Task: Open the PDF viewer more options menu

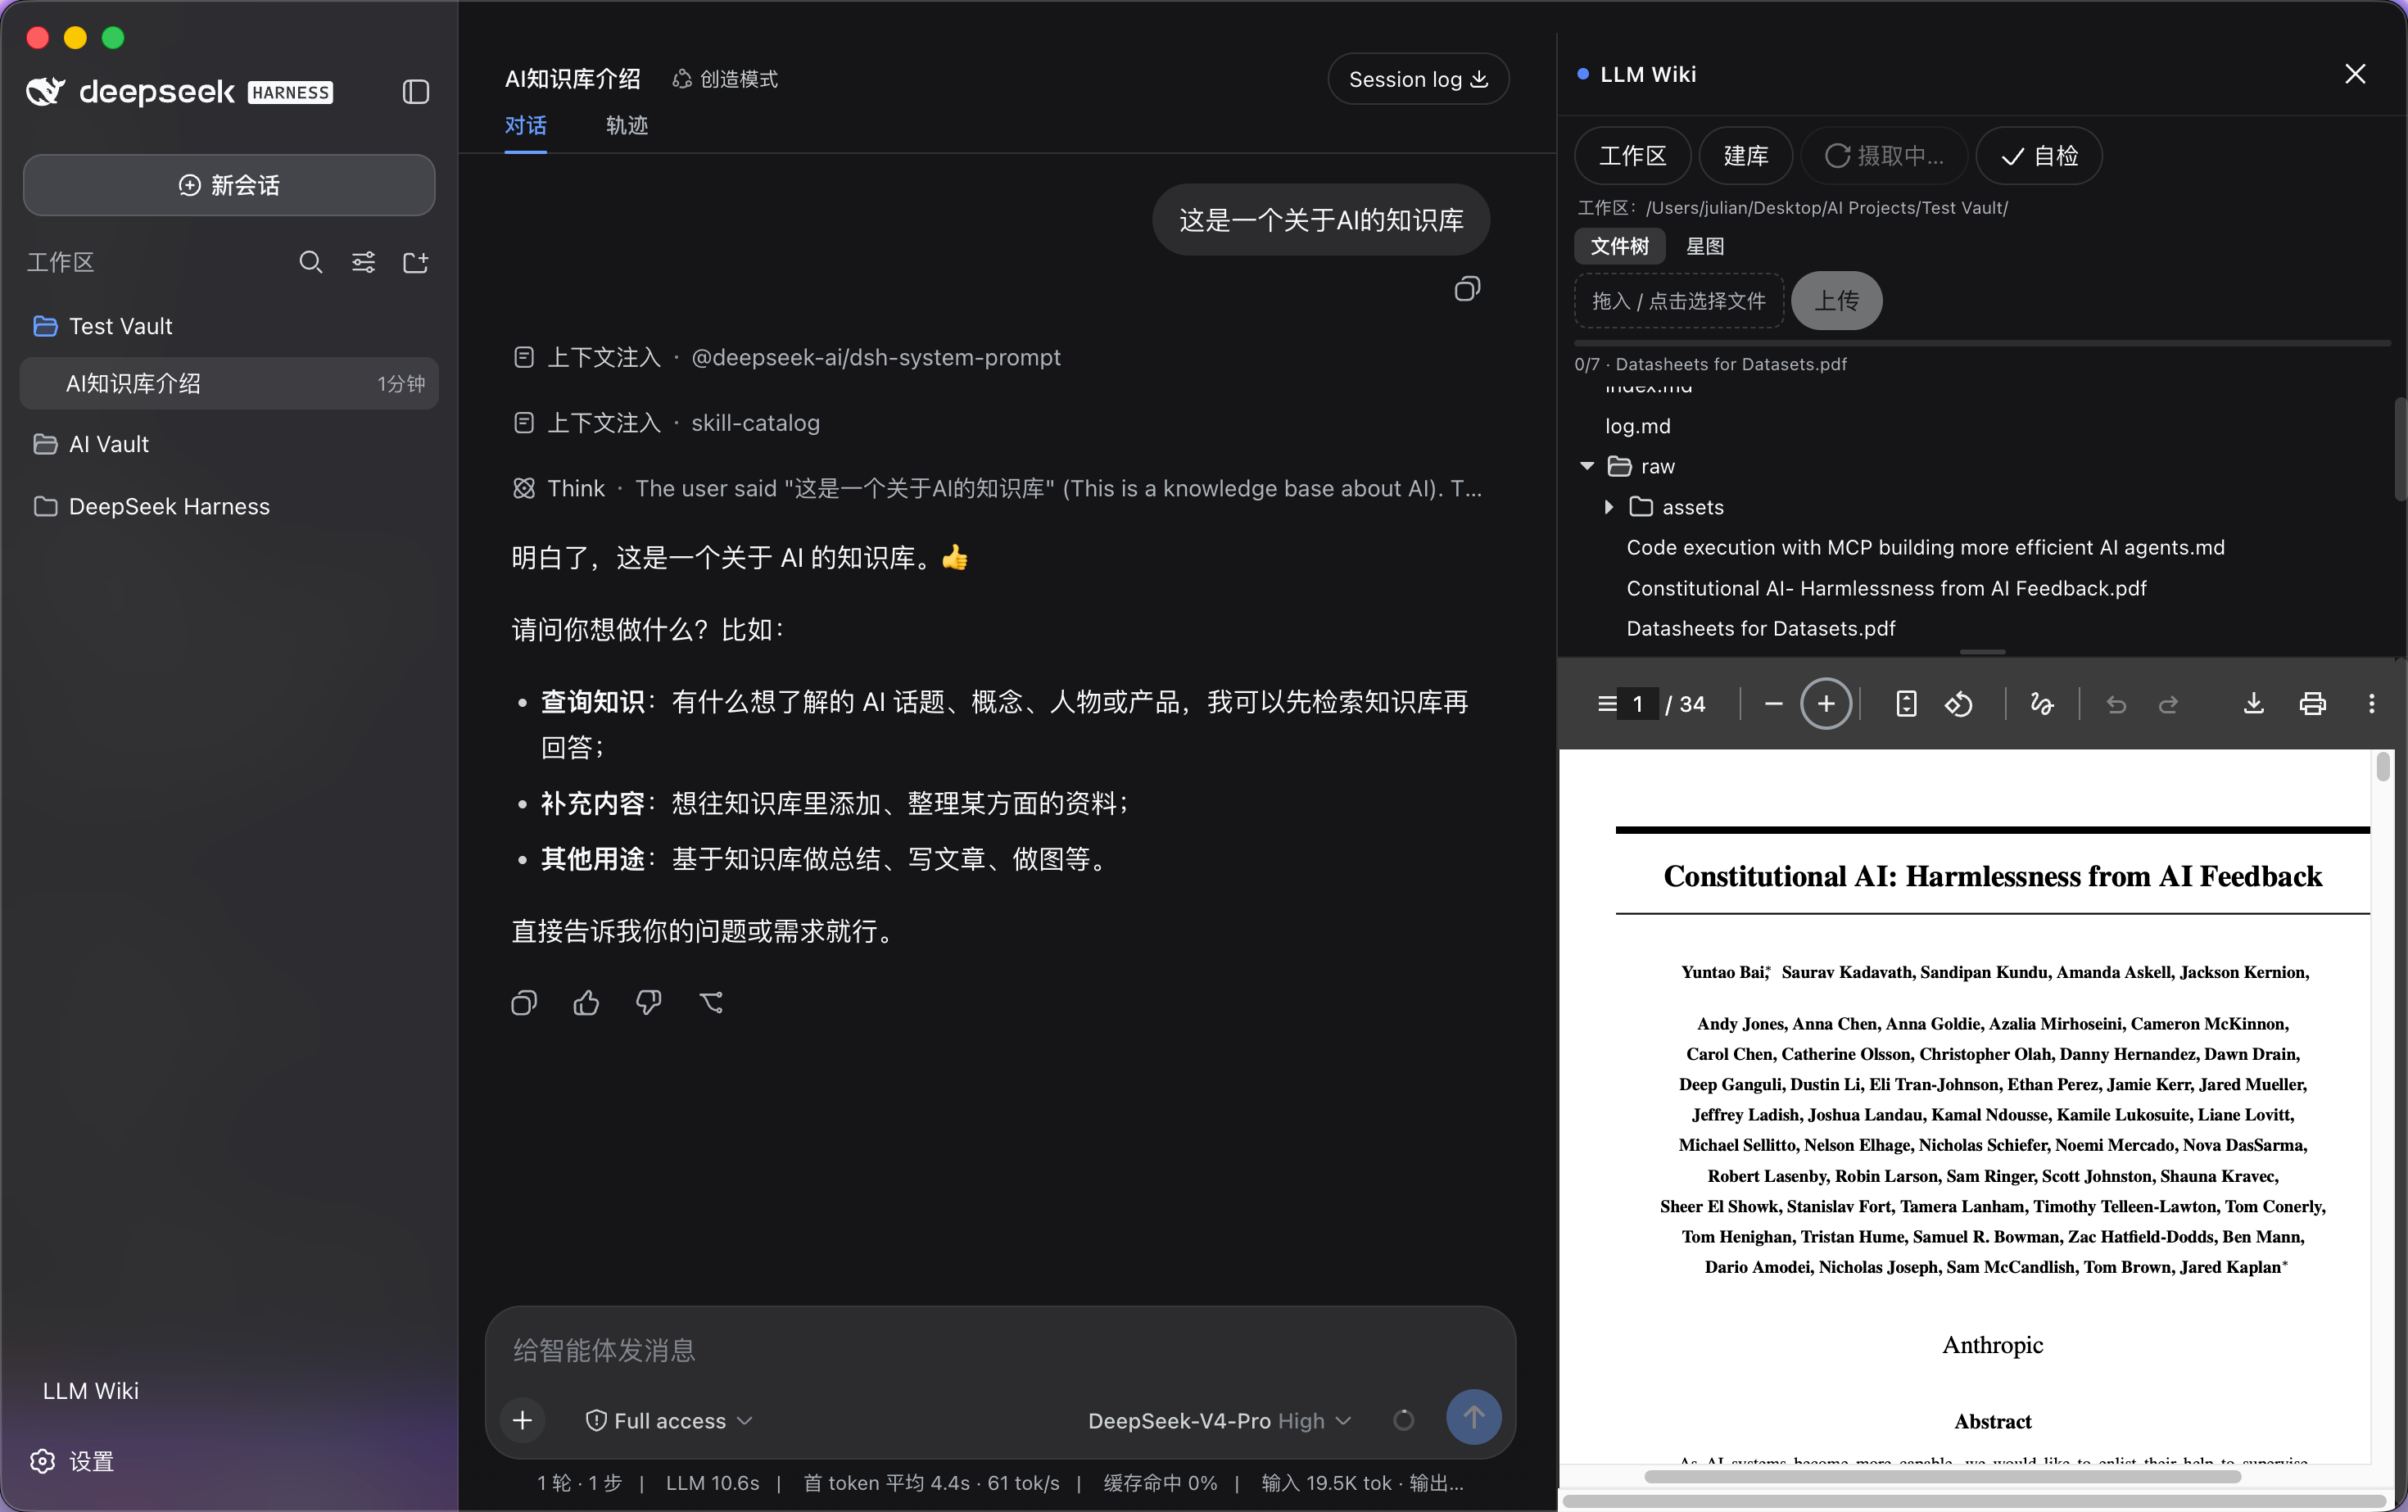Action: [x=2371, y=704]
